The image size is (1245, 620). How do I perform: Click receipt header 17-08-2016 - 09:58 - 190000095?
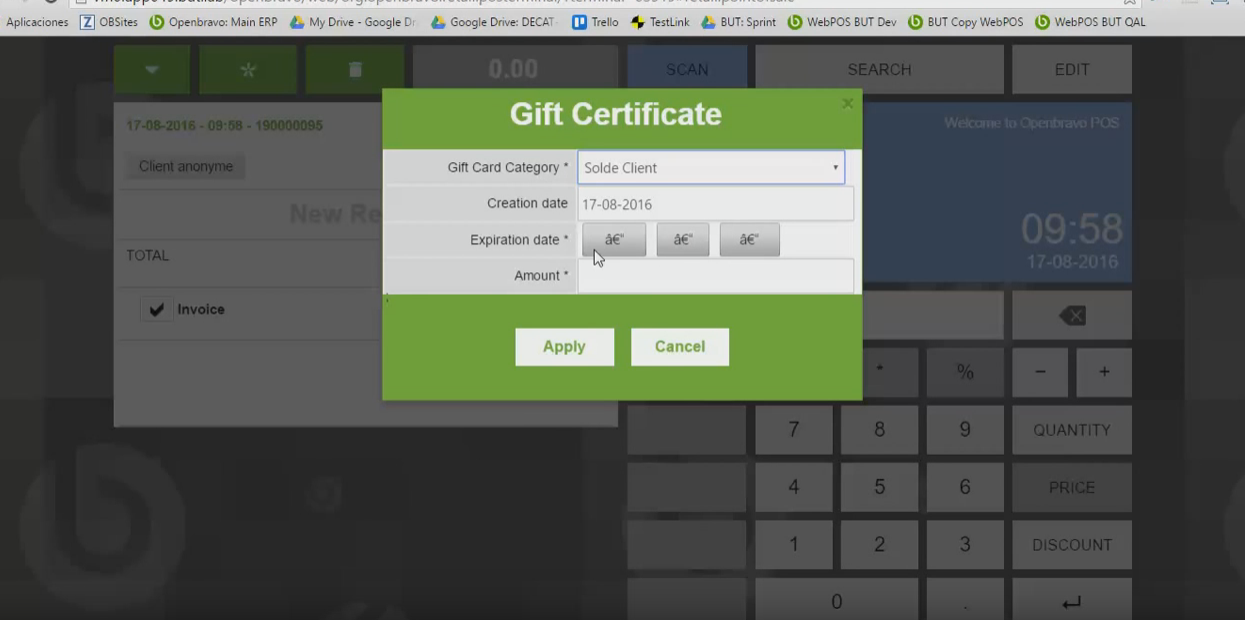tap(224, 126)
